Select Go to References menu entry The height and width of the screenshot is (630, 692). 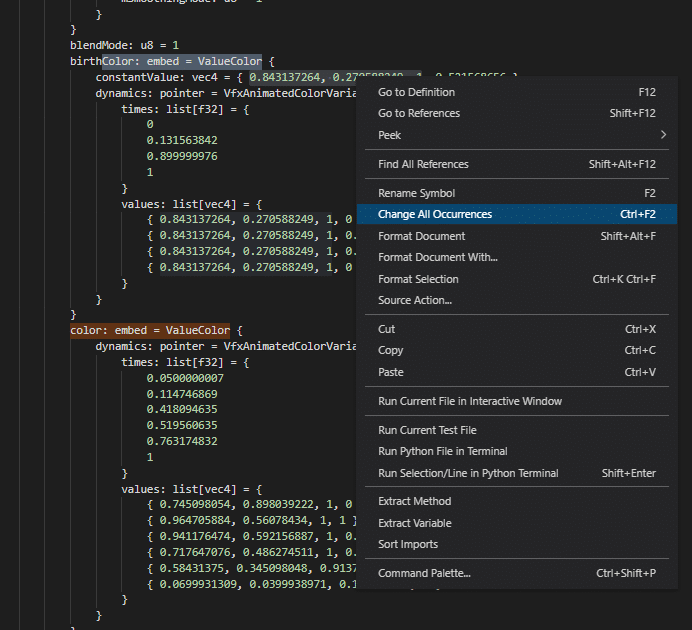pyautogui.click(x=419, y=113)
